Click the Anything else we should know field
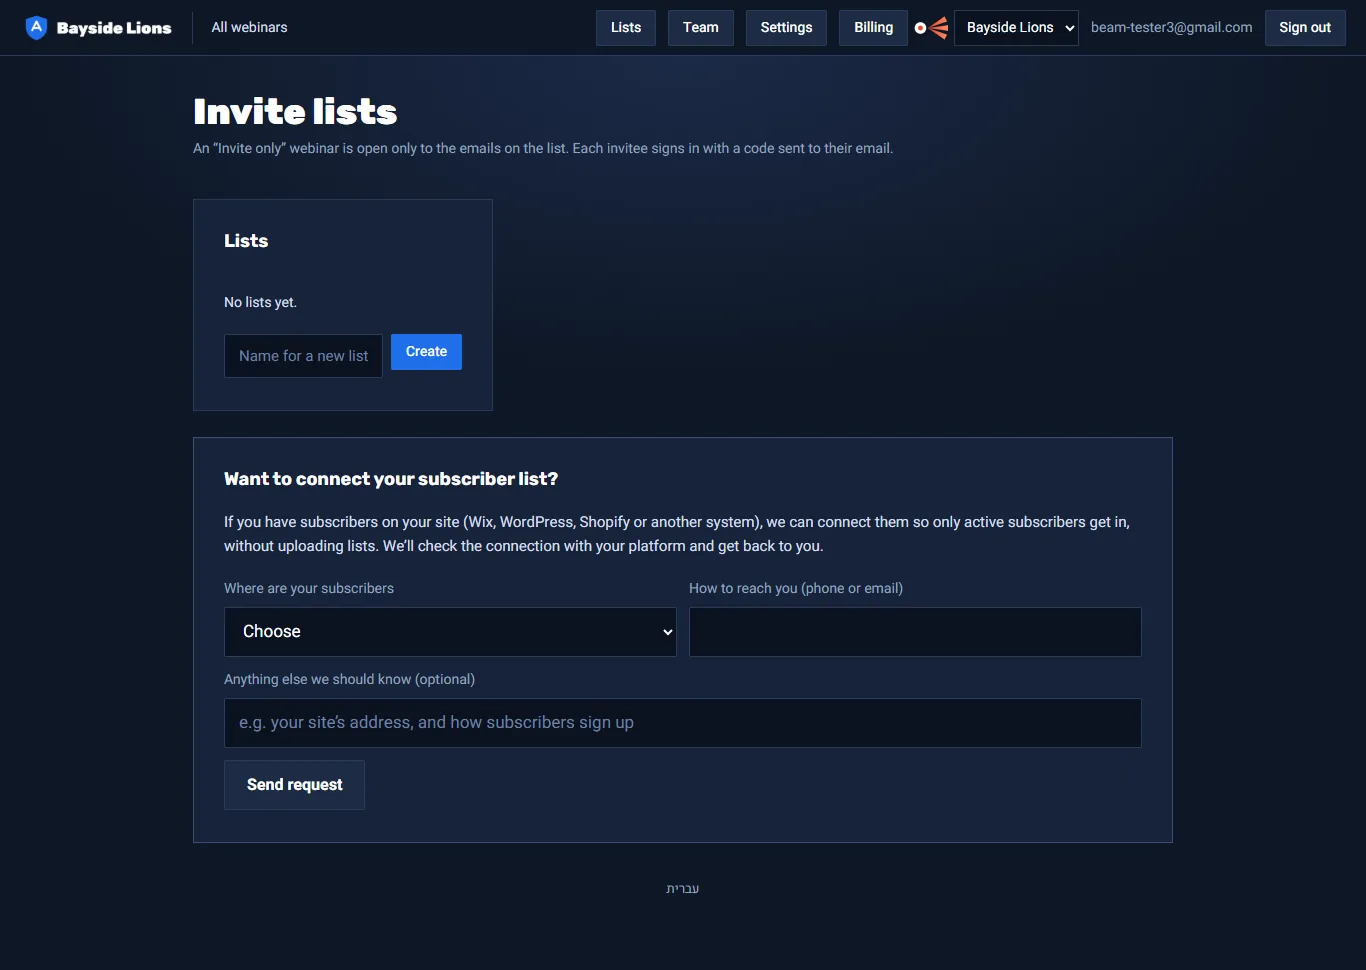 [683, 723]
